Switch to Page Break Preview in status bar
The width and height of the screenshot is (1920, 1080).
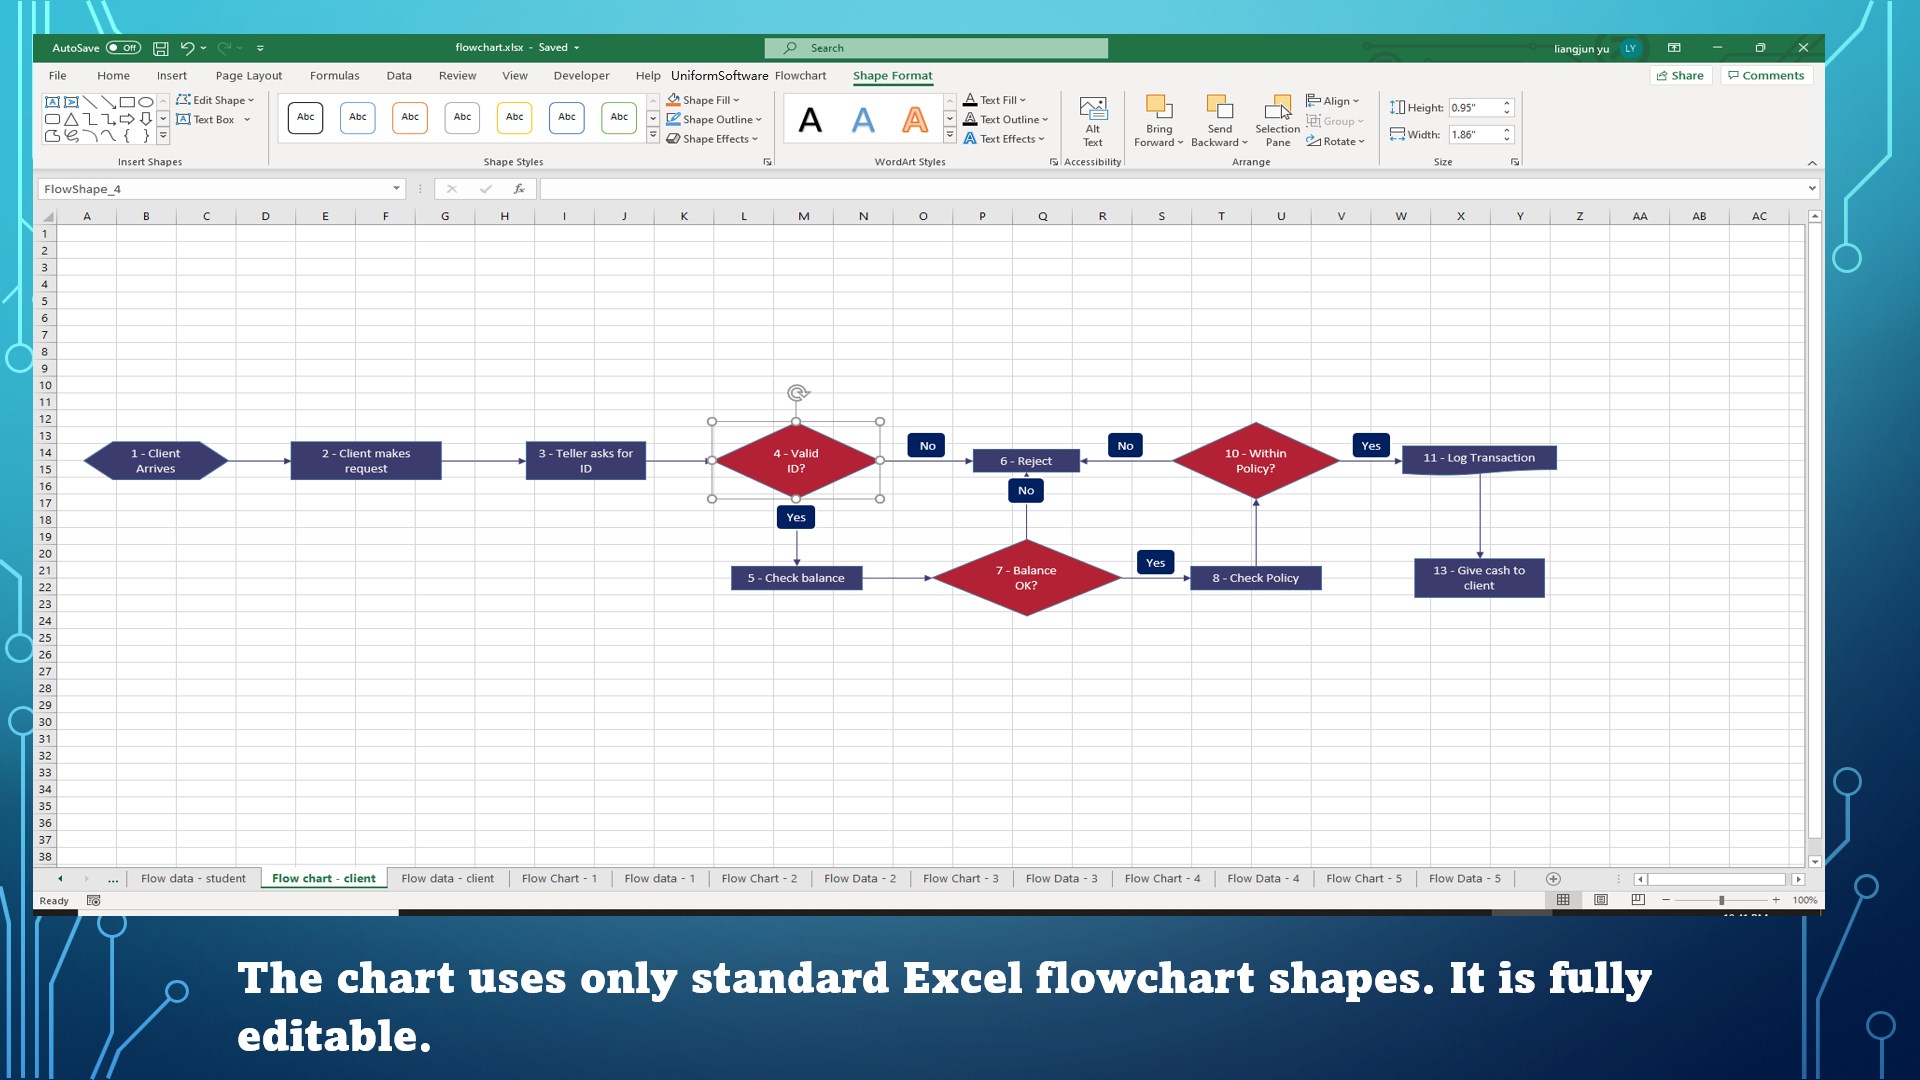(1638, 900)
